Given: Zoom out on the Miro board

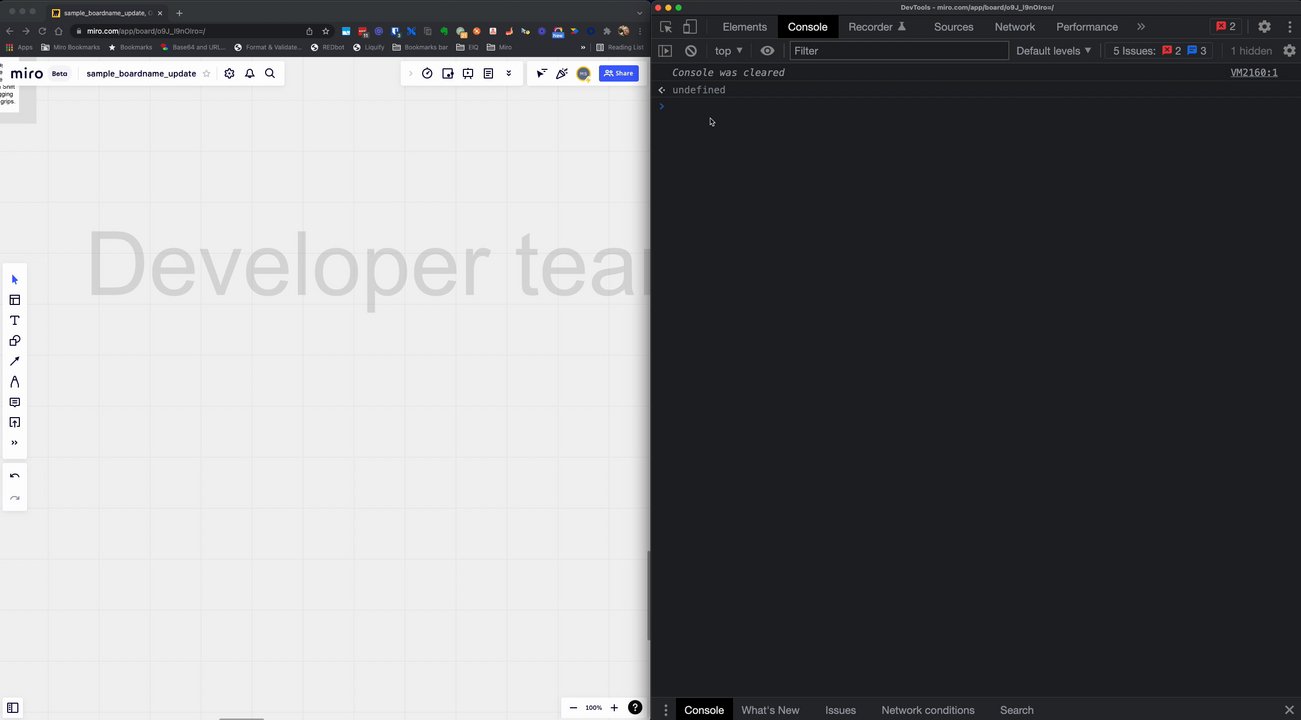Looking at the screenshot, I should (574, 708).
